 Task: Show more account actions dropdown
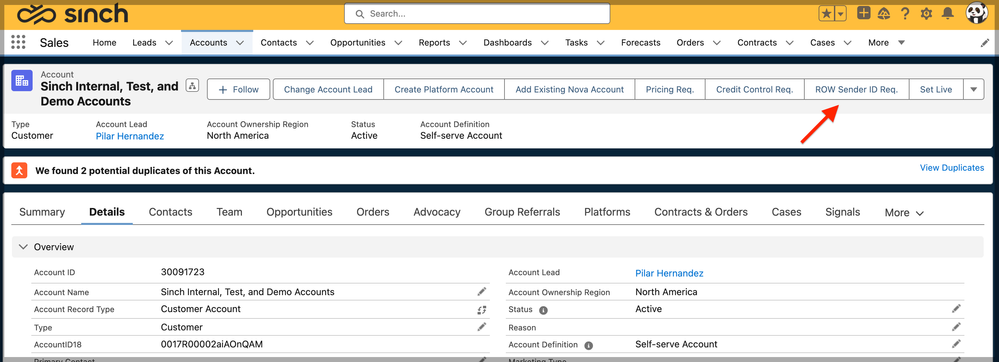[973, 90]
